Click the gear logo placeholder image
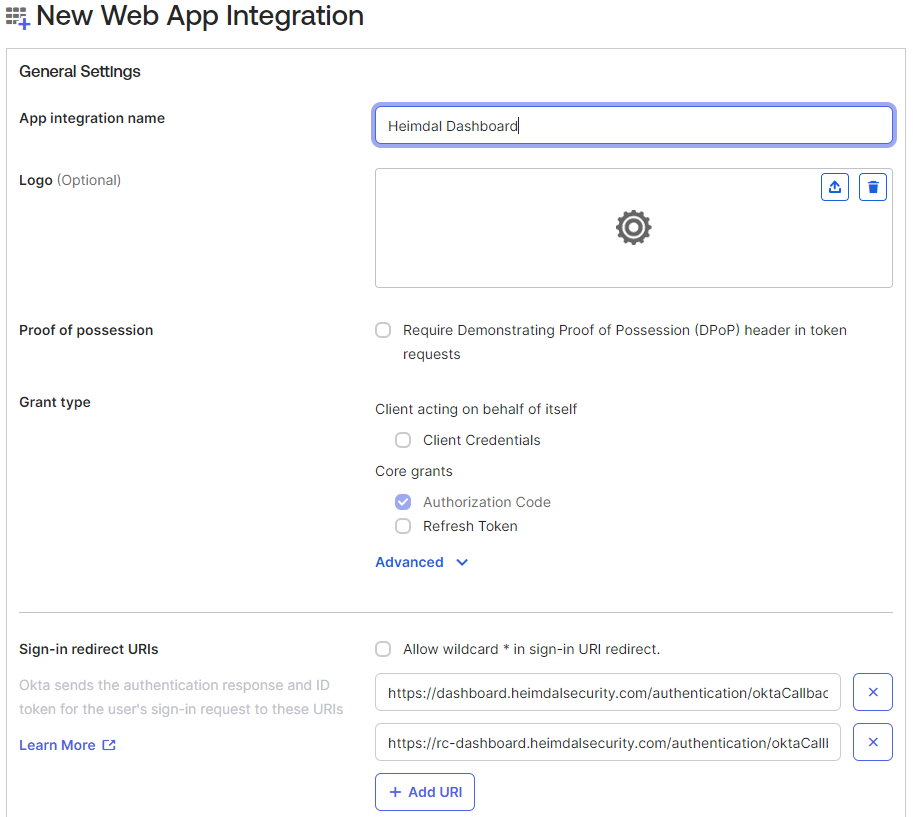The height and width of the screenshot is (817, 913). point(634,227)
